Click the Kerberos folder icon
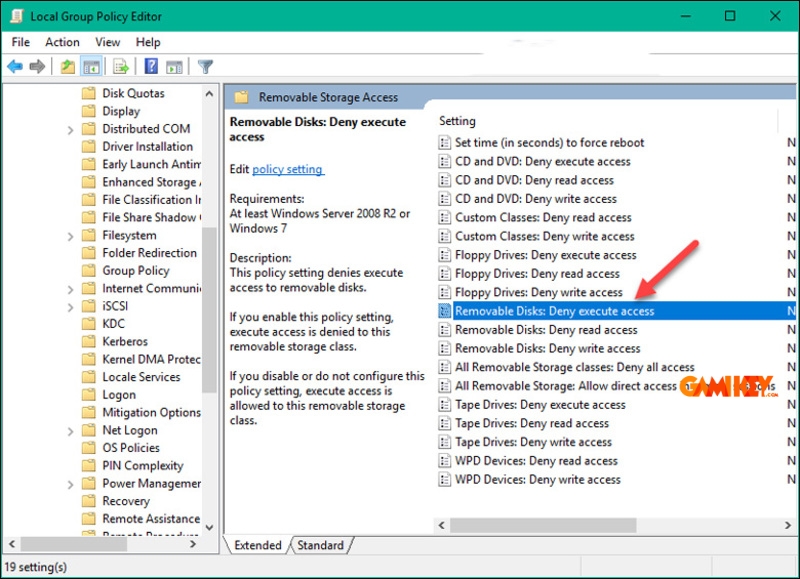 (89, 341)
